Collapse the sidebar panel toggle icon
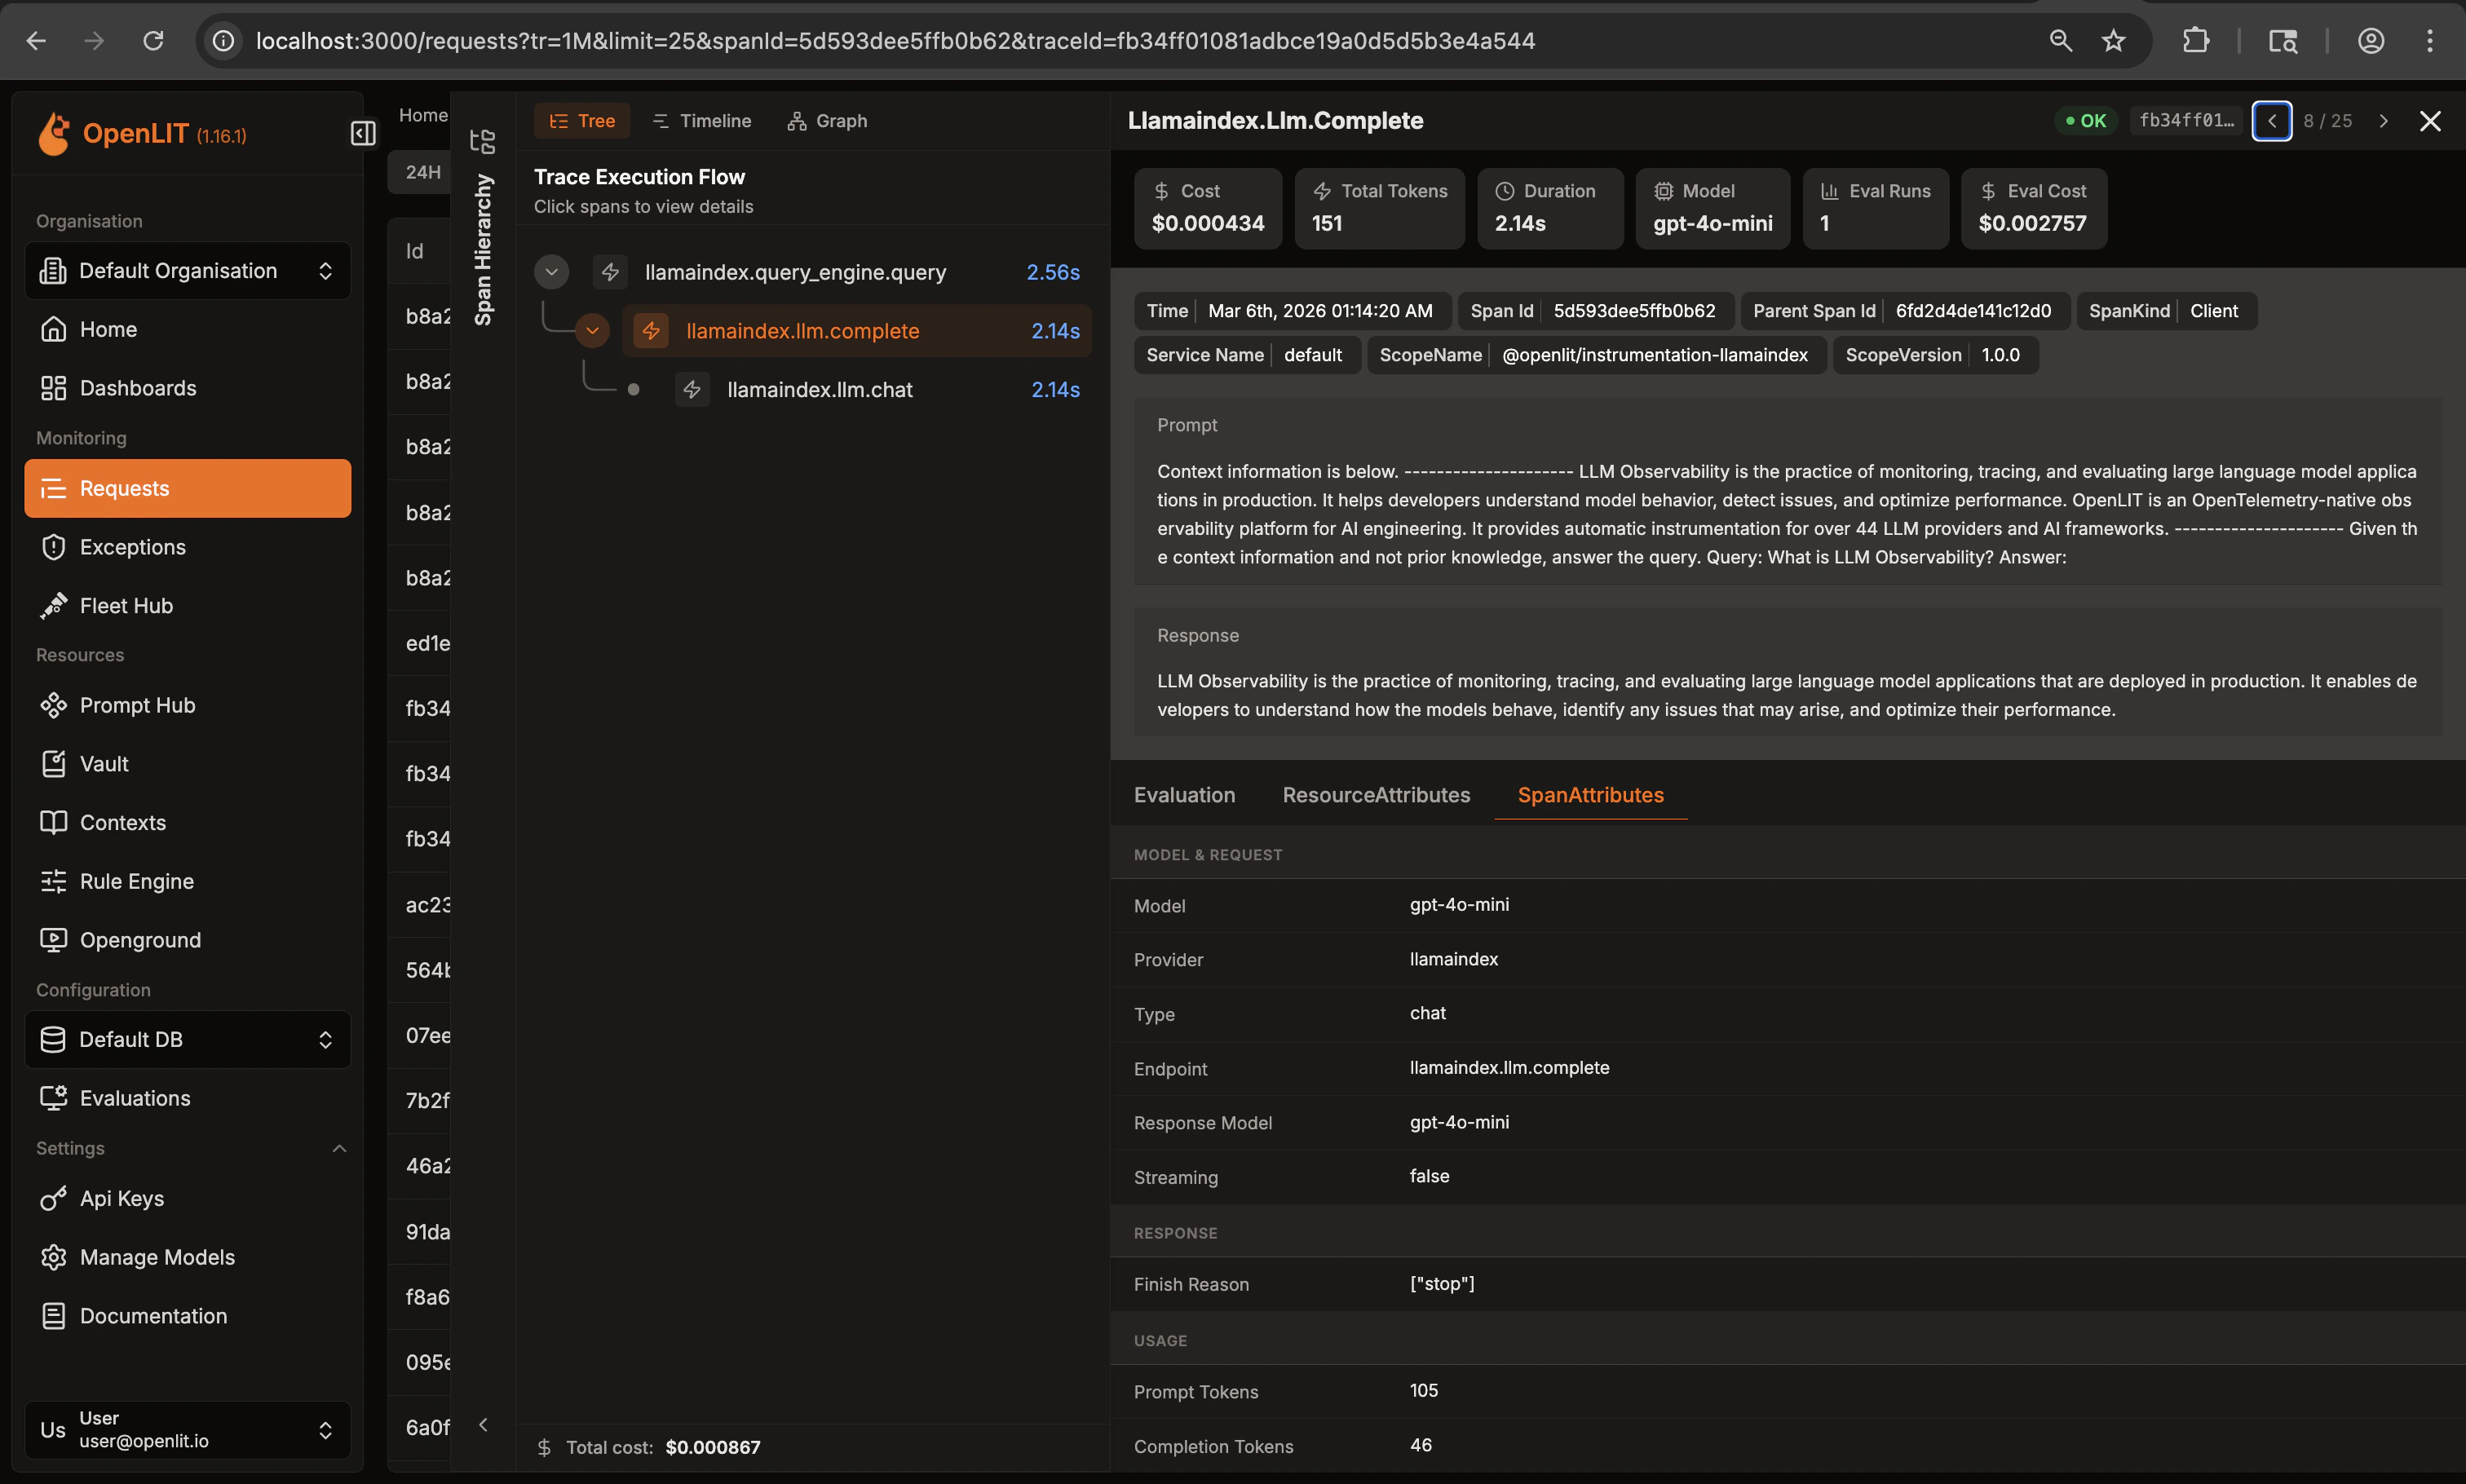2466x1484 pixels. [363, 133]
